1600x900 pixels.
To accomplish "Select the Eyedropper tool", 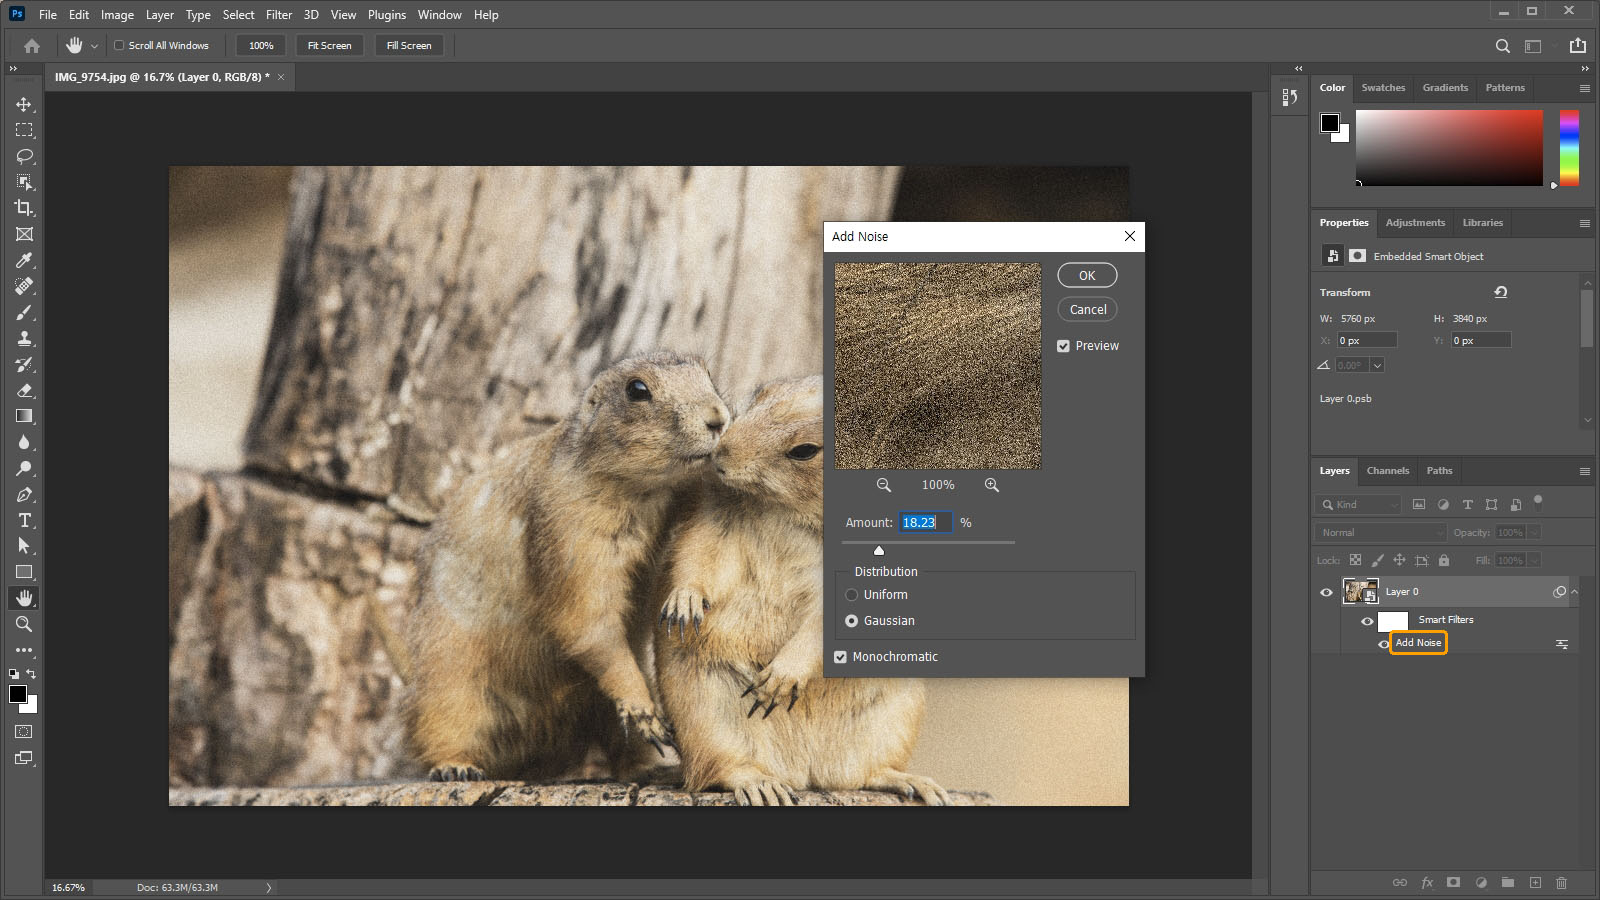I will coord(24,260).
